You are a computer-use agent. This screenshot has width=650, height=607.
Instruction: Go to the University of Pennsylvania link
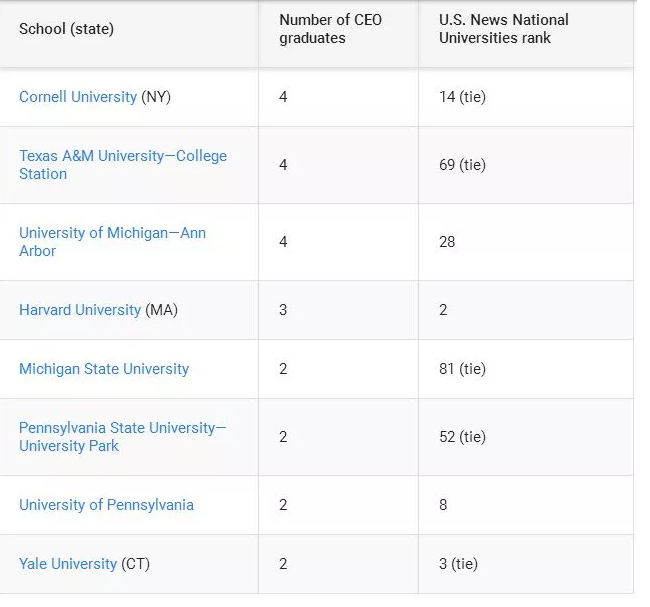(x=107, y=505)
